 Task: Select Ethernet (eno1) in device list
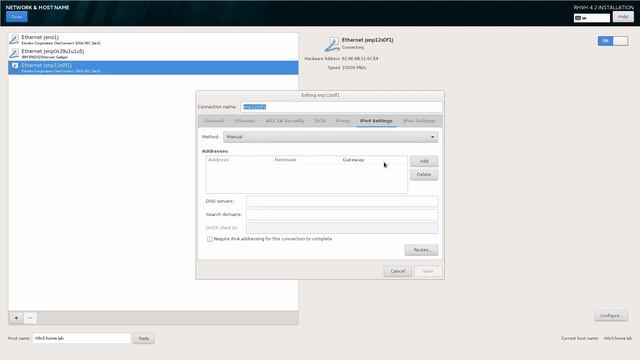[x=153, y=40]
